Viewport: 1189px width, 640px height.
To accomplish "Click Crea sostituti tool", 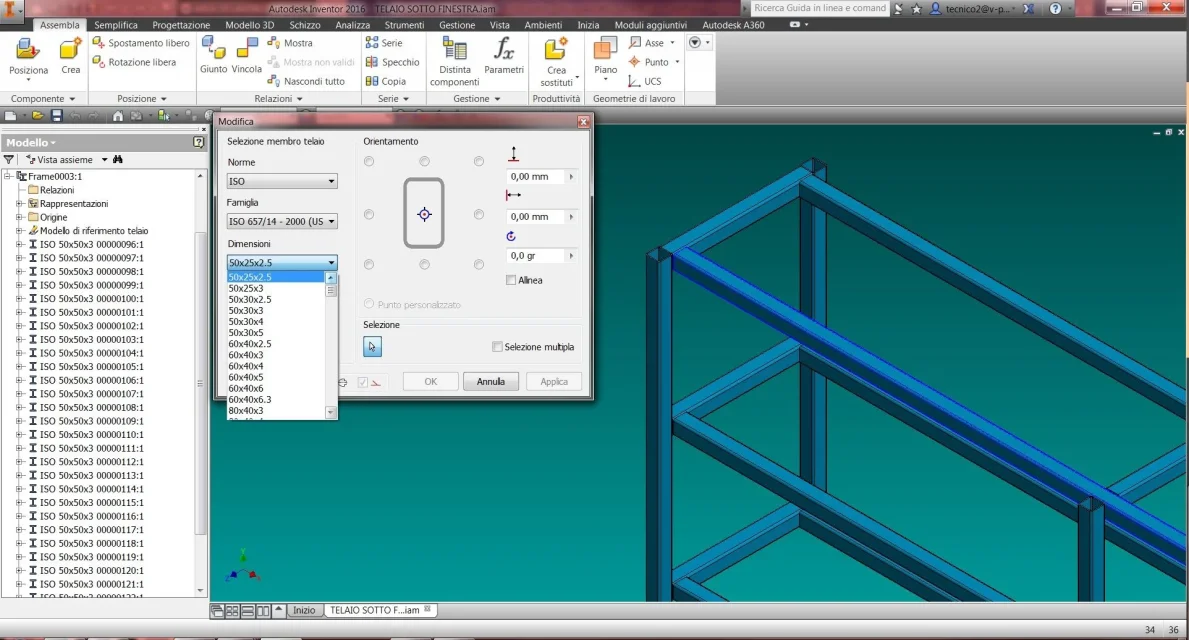I will point(556,61).
